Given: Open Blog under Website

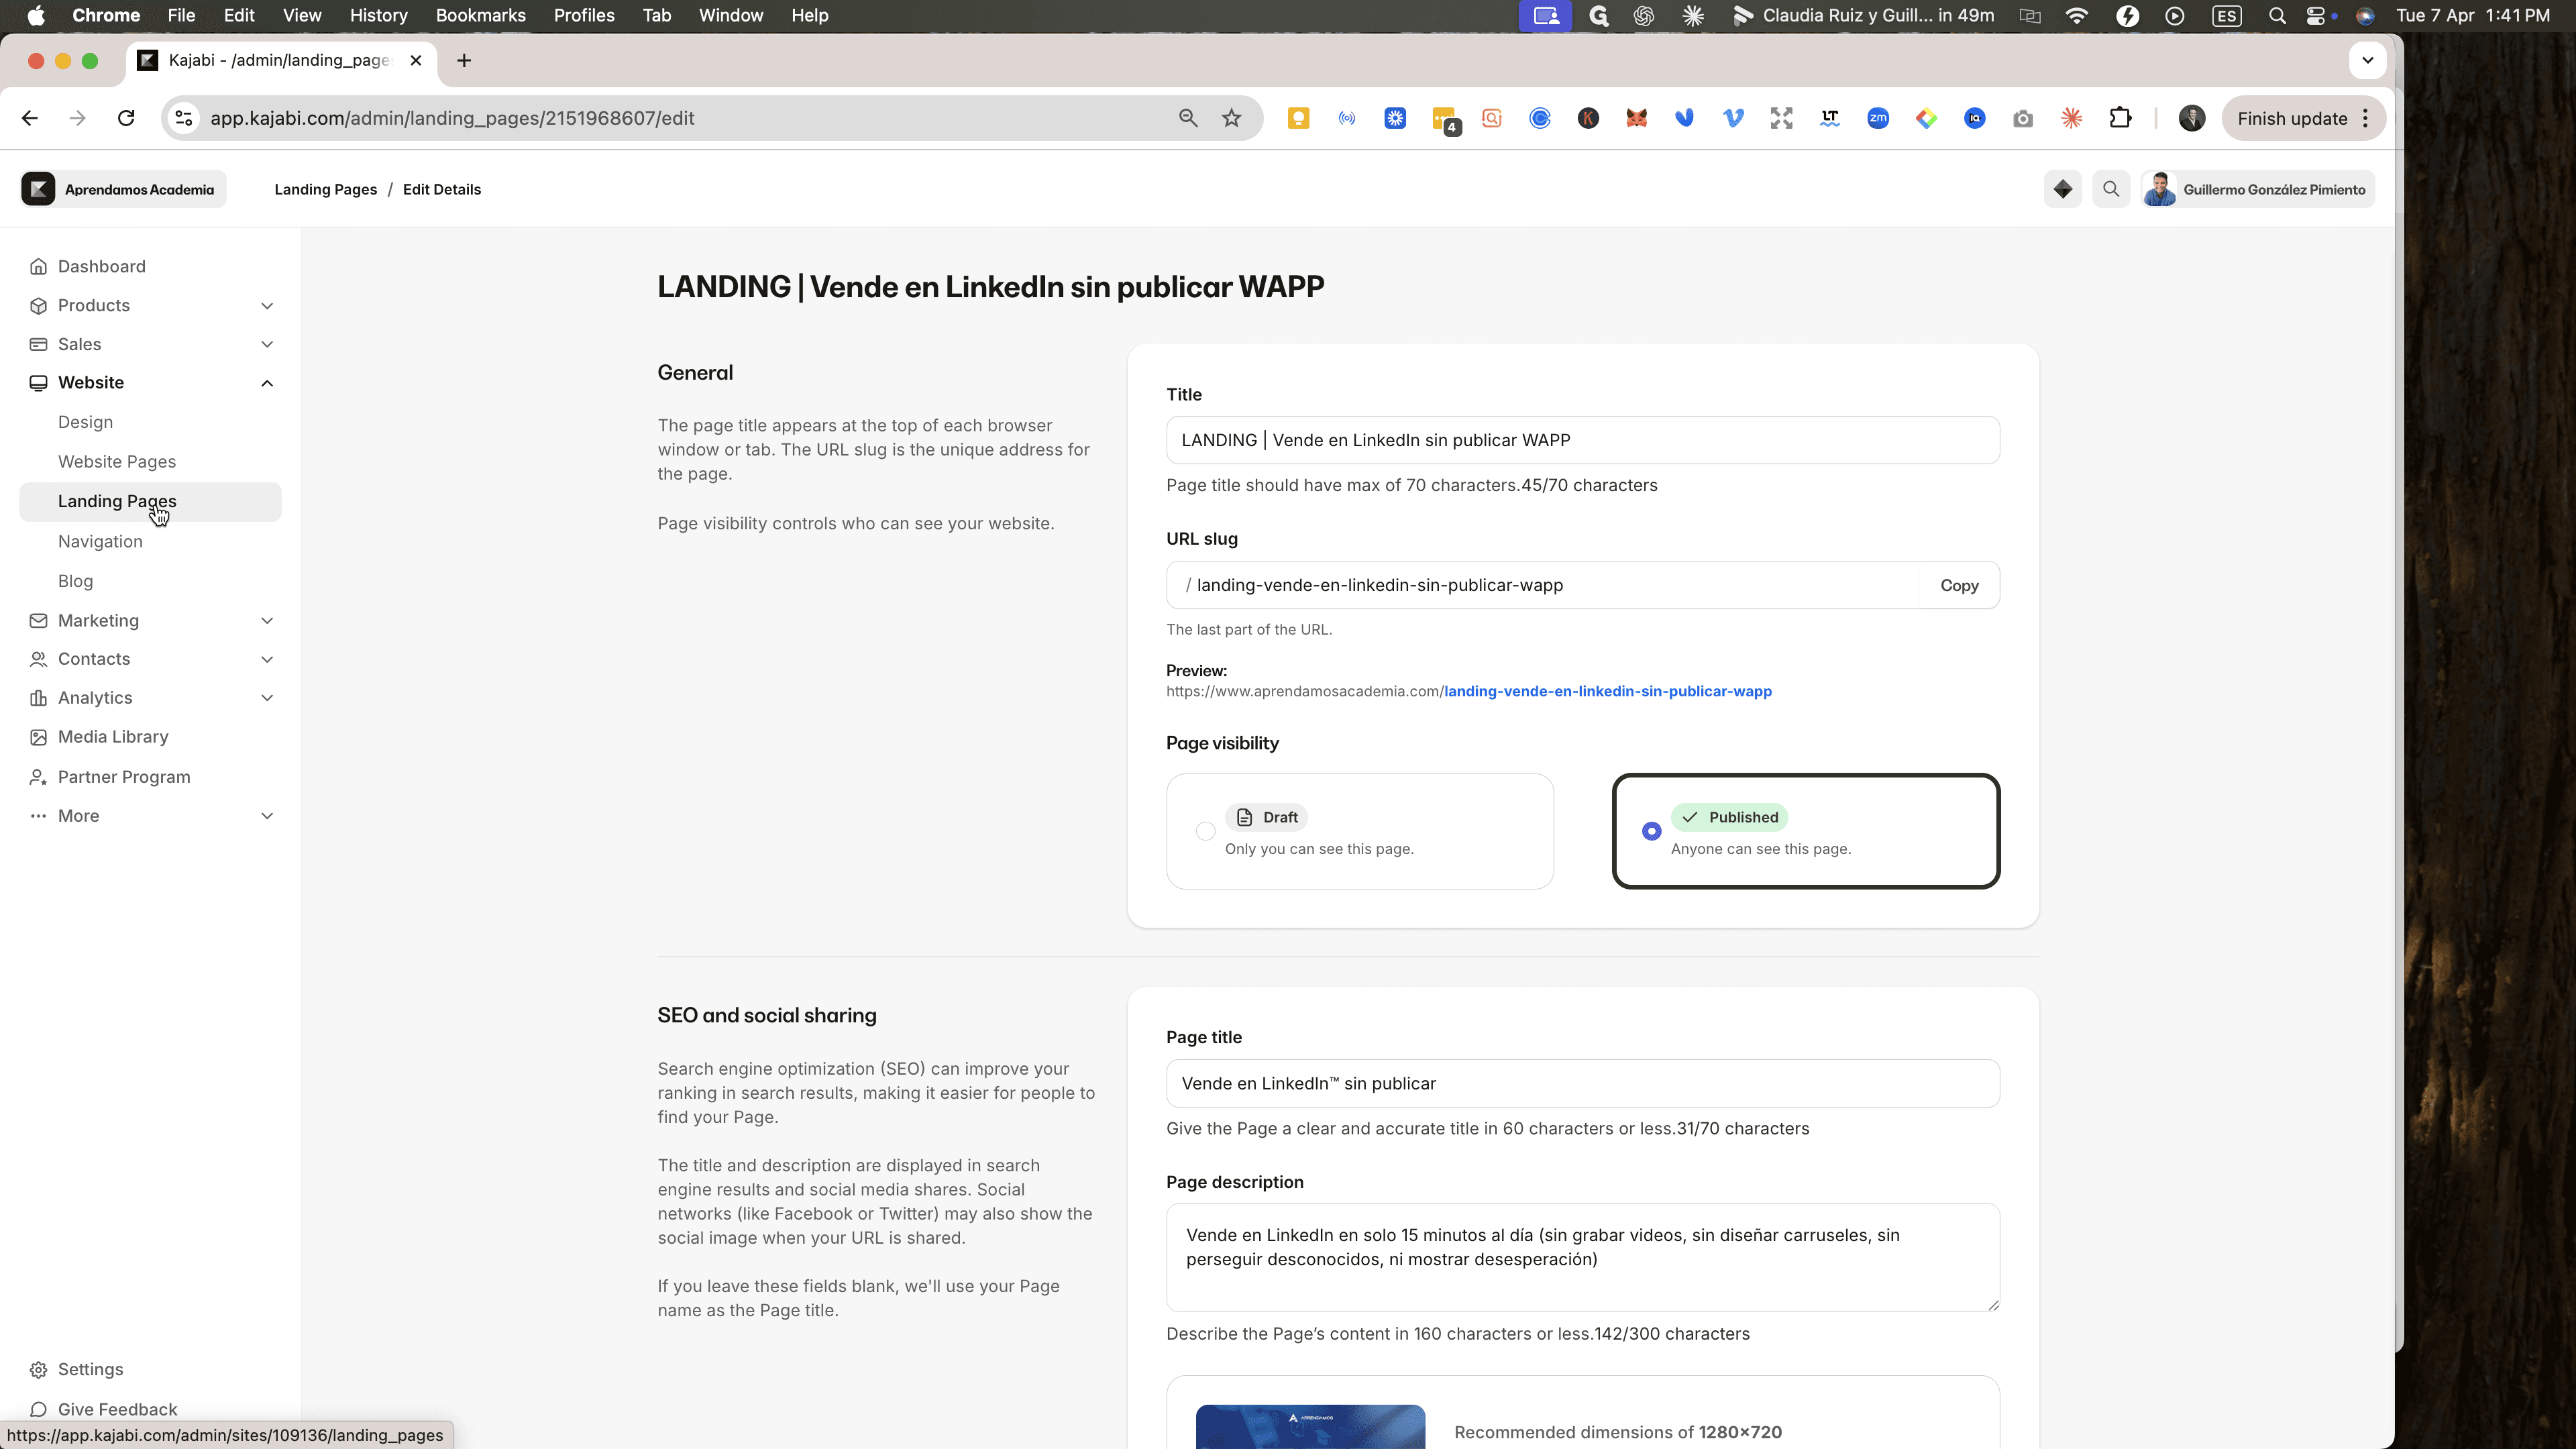Looking at the screenshot, I should (x=75, y=581).
